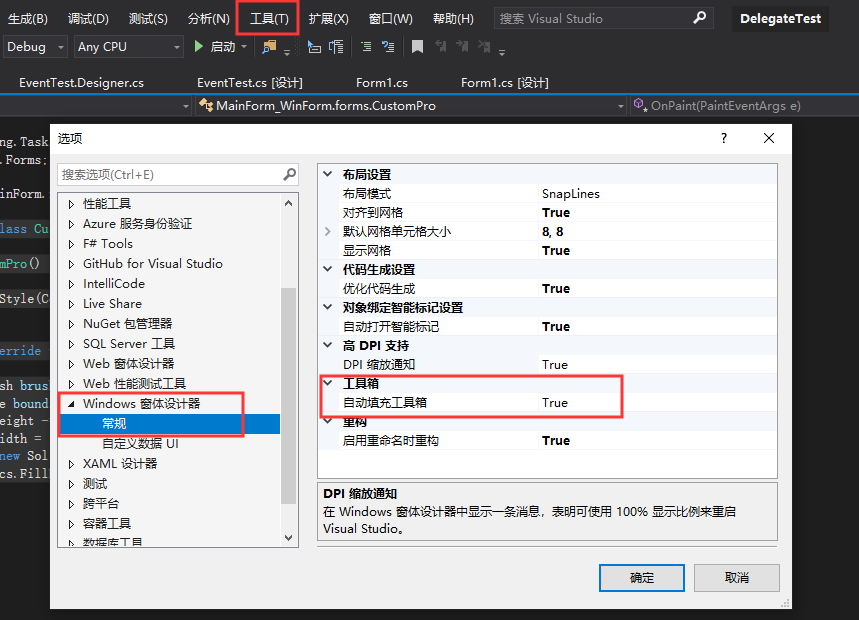Collapse the 布局设置 property group
This screenshot has height=620, width=859.
click(x=328, y=174)
